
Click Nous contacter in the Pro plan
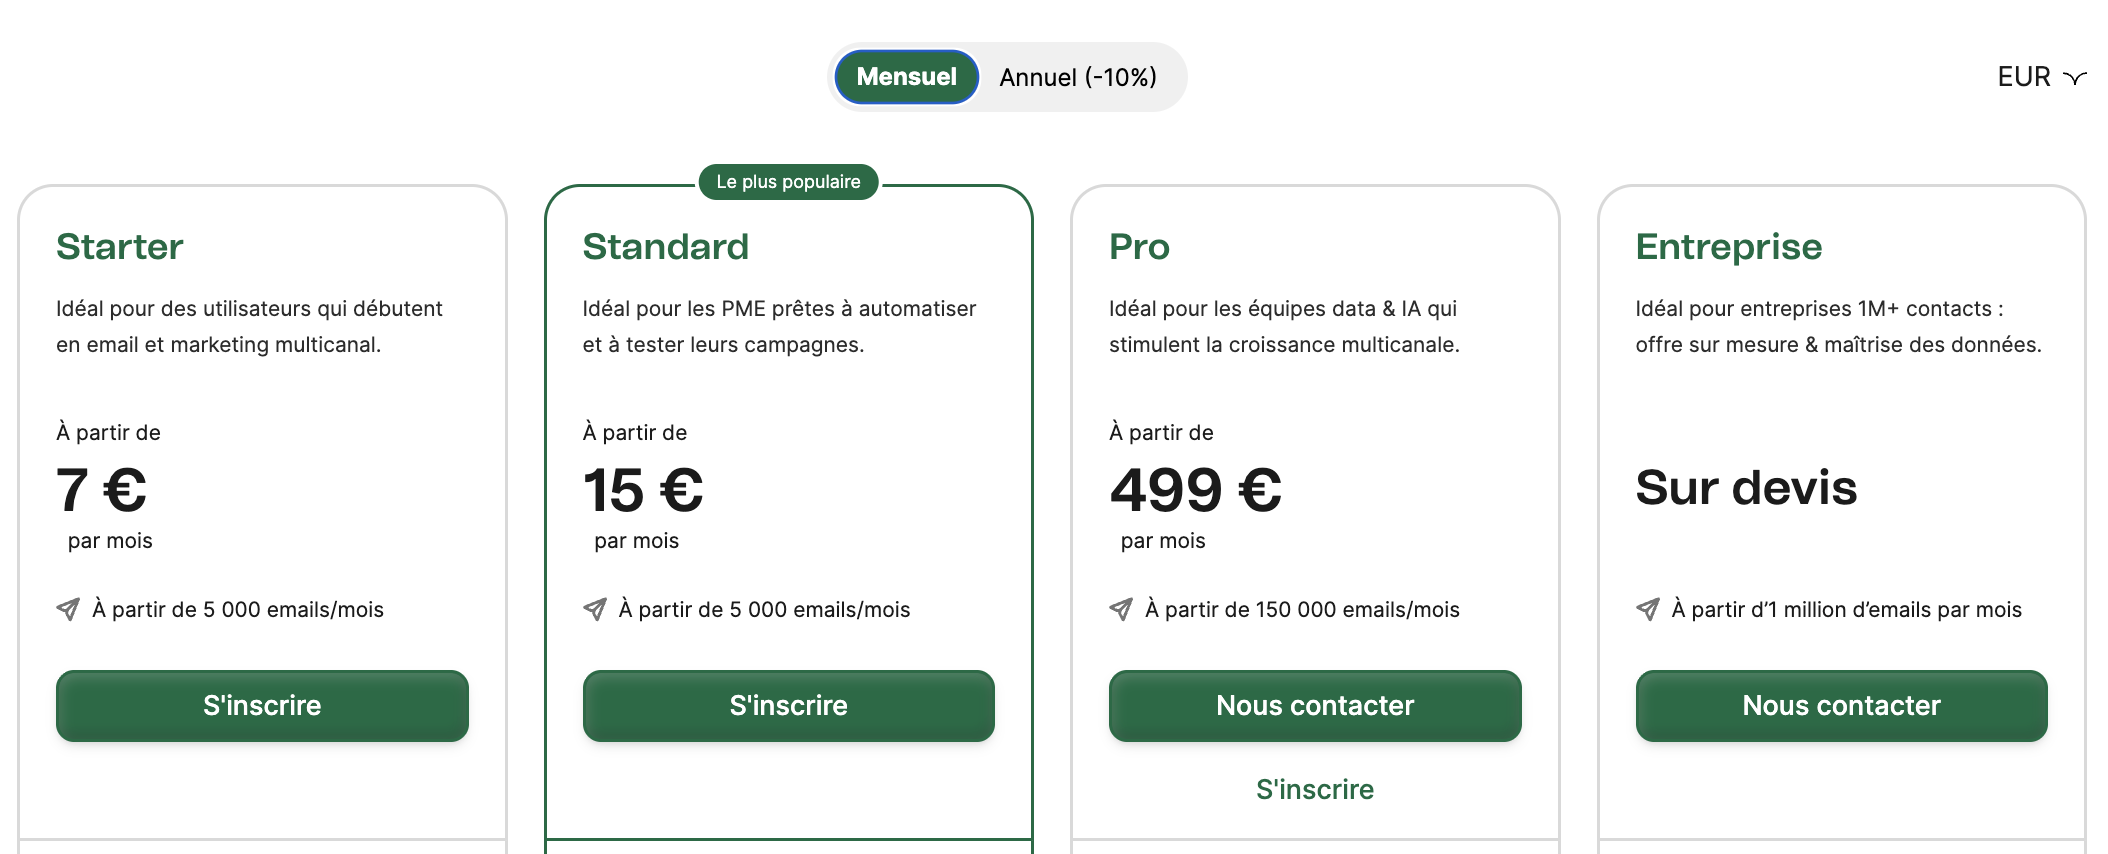[x=1315, y=706]
